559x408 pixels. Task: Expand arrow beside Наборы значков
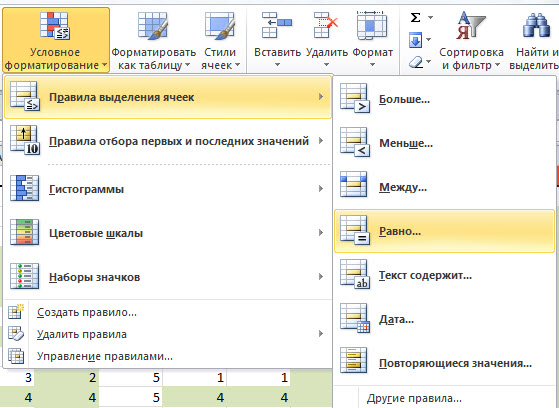(x=321, y=276)
